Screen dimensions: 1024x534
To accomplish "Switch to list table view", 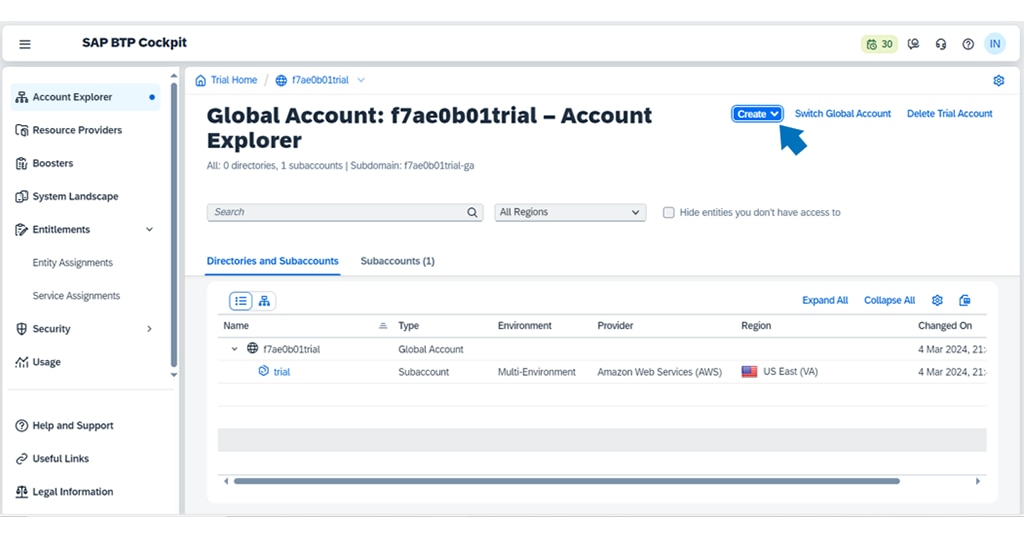I will tap(241, 301).
